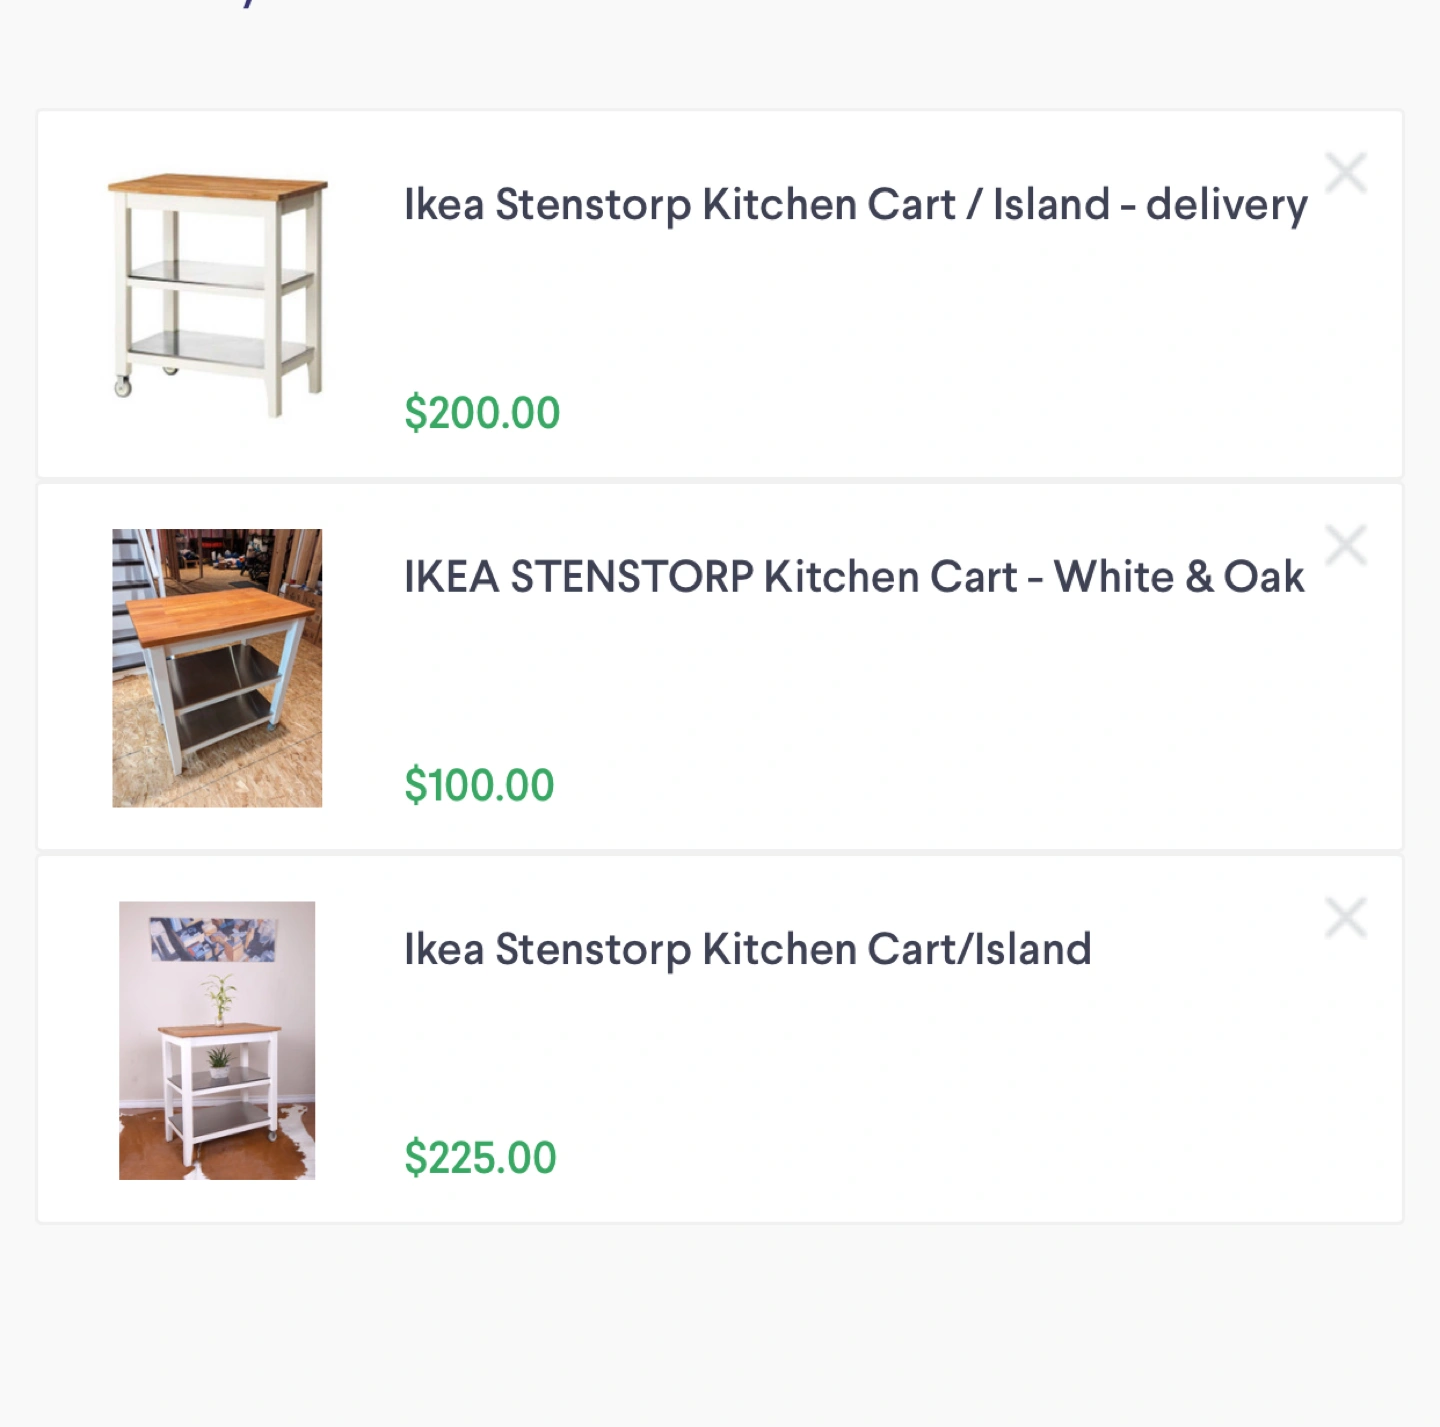Select the $100.00 price label
The height and width of the screenshot is (1427, 1440).
pos(479,785)
